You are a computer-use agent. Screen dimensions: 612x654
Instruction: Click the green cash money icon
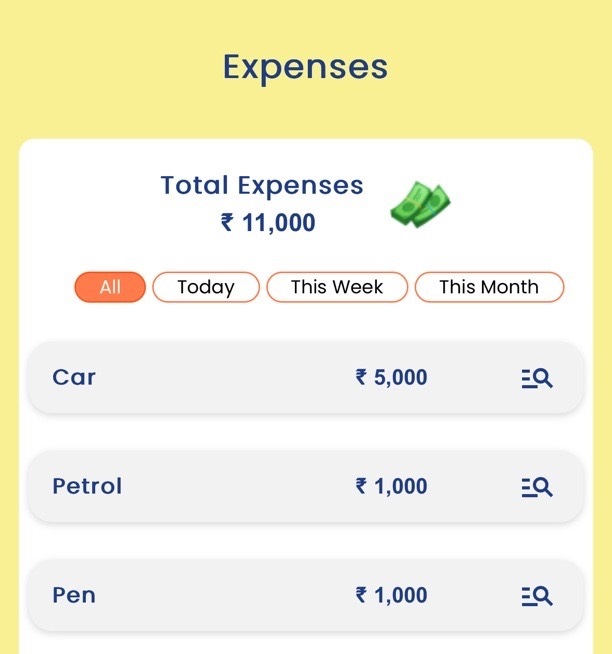[x=420, y=203]
